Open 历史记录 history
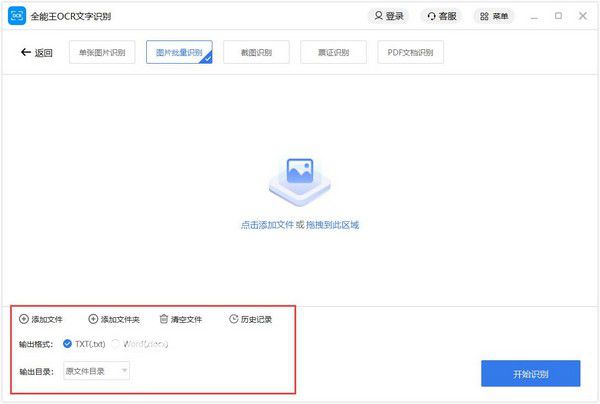Image resolution: width=600 pixels, height=404 pixels. coord(250,319)
